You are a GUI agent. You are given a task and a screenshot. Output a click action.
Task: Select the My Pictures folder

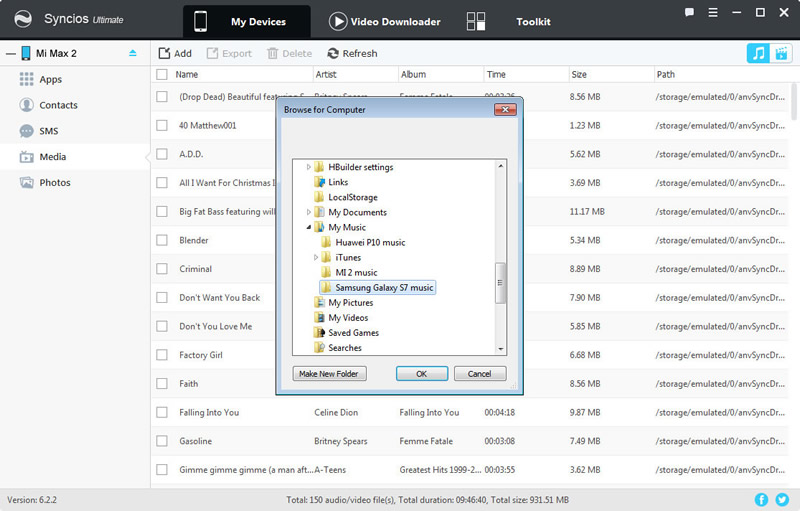pyautogui.click(x=351, y=303)
